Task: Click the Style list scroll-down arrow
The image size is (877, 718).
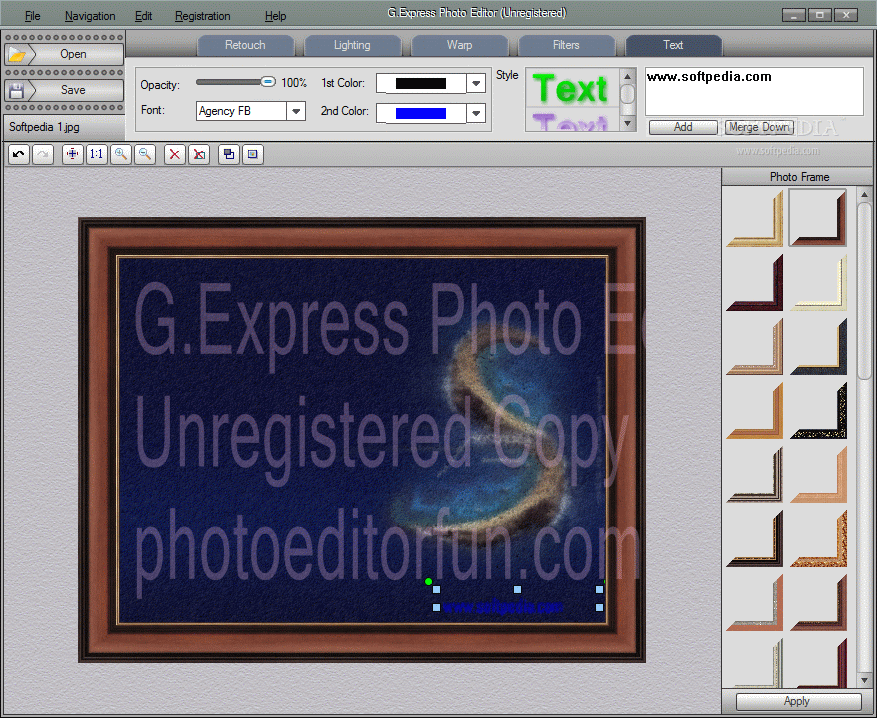Action: coord(628,123)
